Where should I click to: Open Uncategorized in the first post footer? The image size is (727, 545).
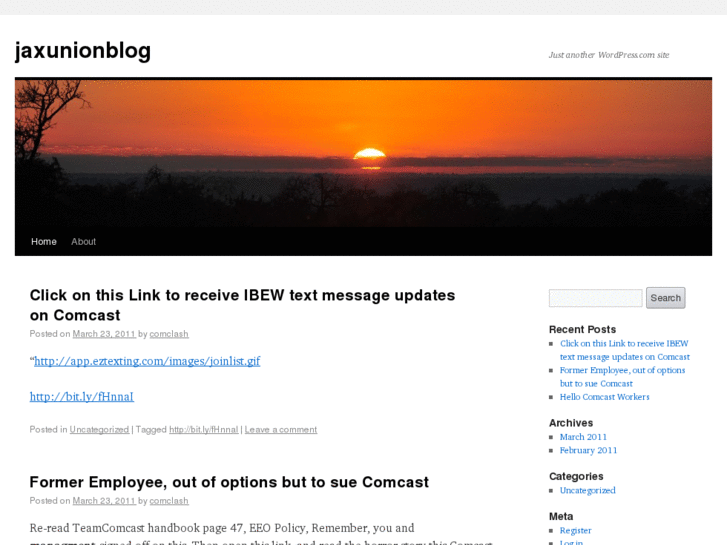point(99,430)
